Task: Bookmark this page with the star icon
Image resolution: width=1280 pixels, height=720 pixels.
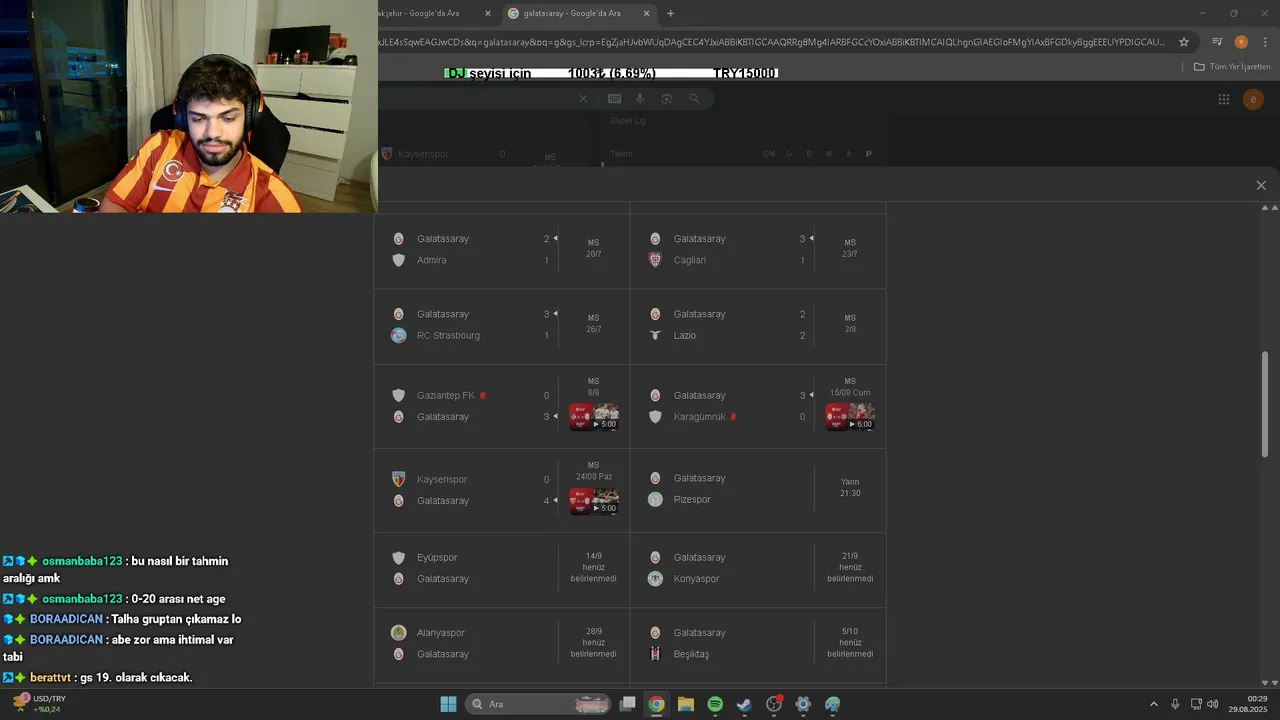Action: 1184,42
